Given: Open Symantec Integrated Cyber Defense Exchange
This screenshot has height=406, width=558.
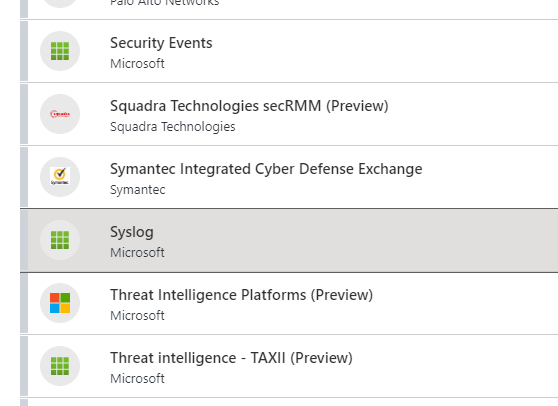Looking at the screenshot, I should pos(266,169).
